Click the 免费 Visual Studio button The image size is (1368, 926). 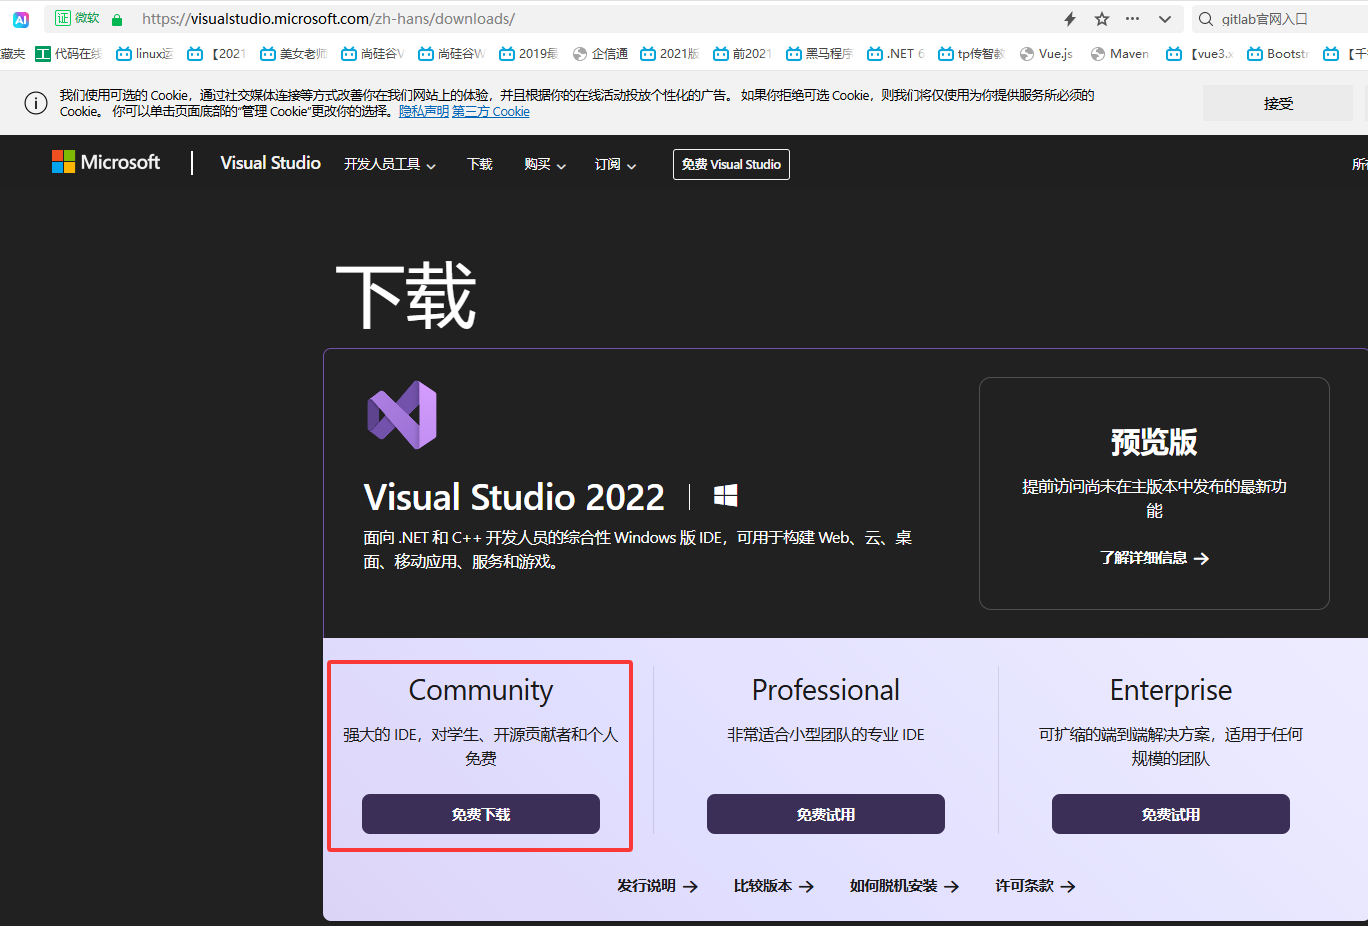[x=731, y=164]
